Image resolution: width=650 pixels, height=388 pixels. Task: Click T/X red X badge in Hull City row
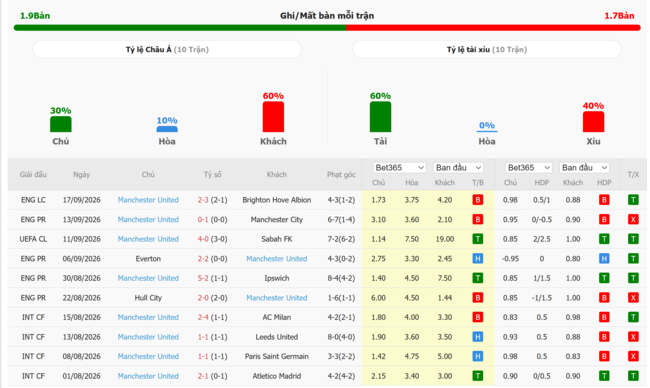633,298
